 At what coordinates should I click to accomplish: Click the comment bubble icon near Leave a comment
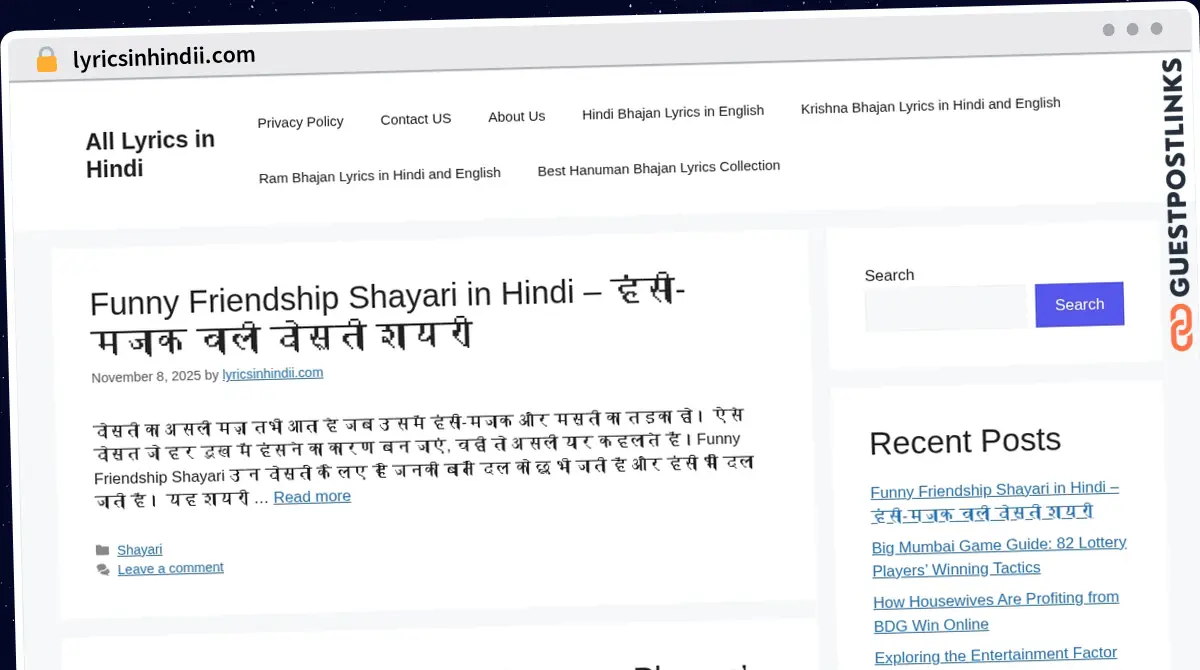click(103, 568)
